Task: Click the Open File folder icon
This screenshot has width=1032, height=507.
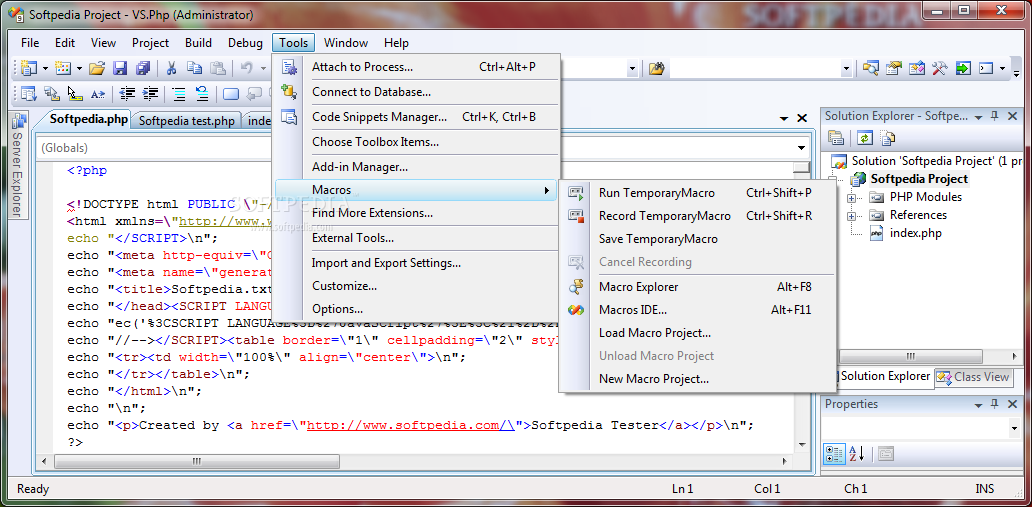Action: click(x=97, y=68)
